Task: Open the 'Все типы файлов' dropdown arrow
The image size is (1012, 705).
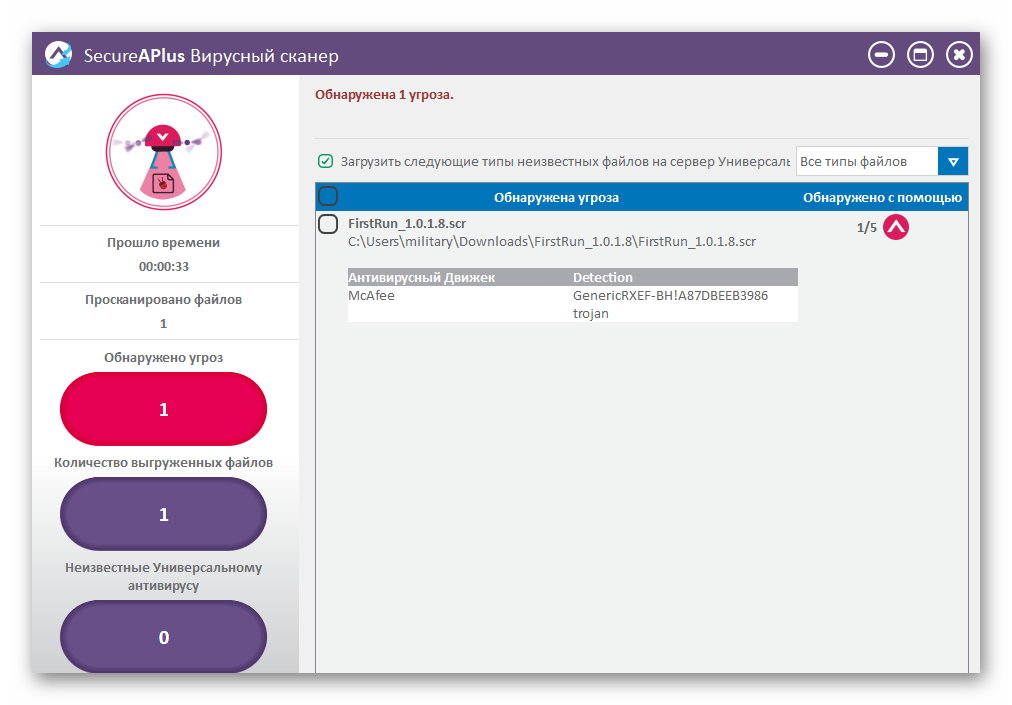Action: pyautogui.click(x=953, y=161)
